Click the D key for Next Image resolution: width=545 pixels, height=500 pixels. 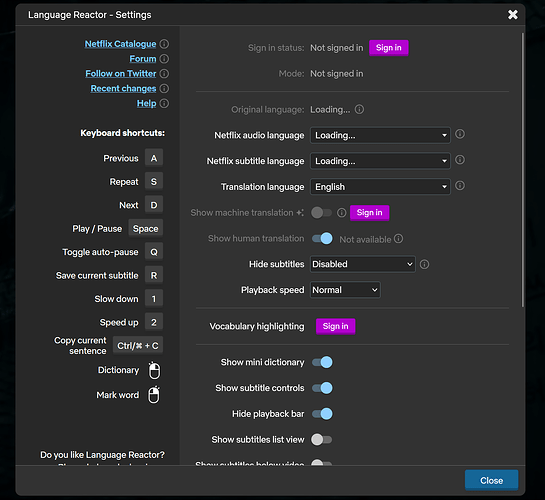pyautogui.click(x=154, y=205)
